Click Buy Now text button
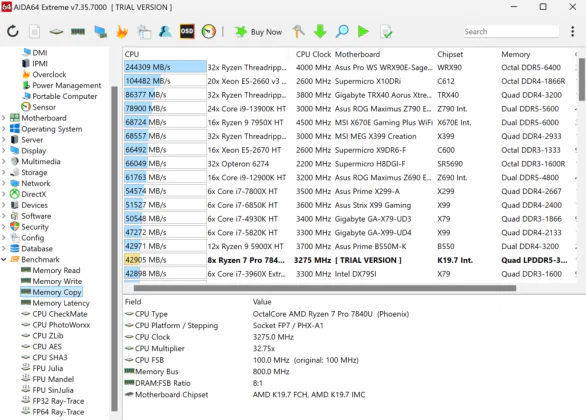 tap(266, 32)
